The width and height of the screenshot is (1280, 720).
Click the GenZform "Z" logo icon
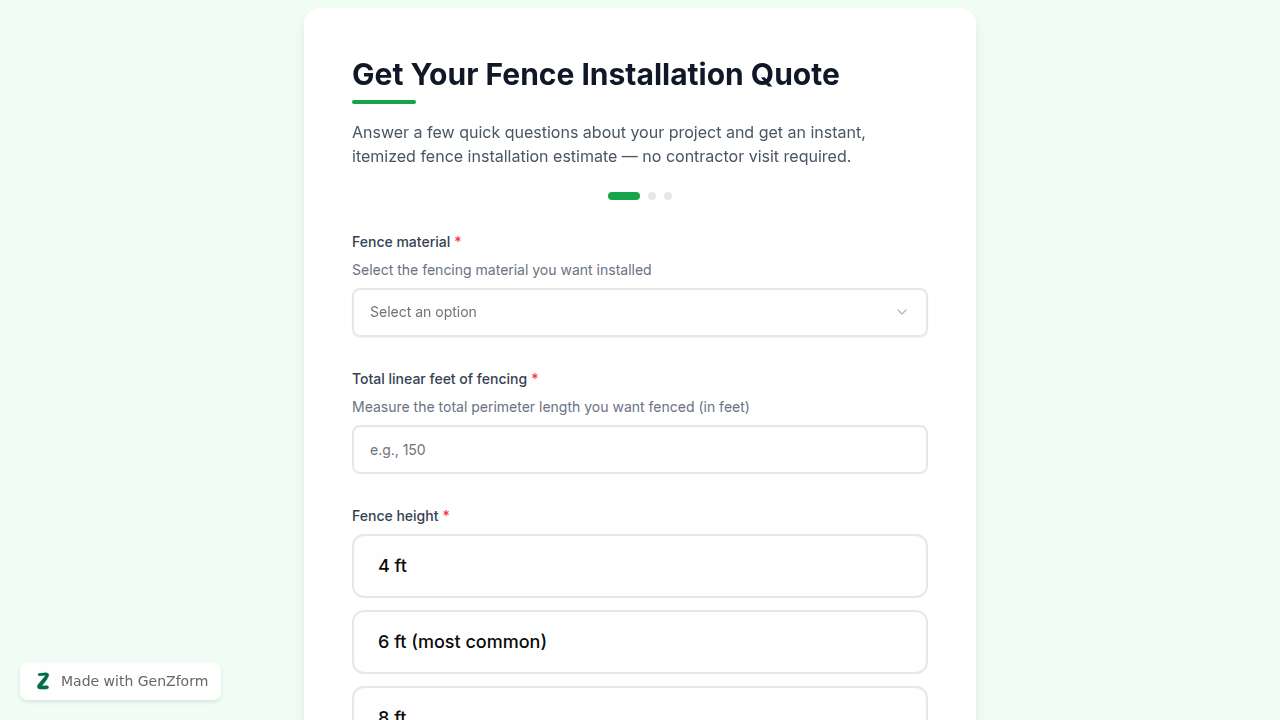43,681
